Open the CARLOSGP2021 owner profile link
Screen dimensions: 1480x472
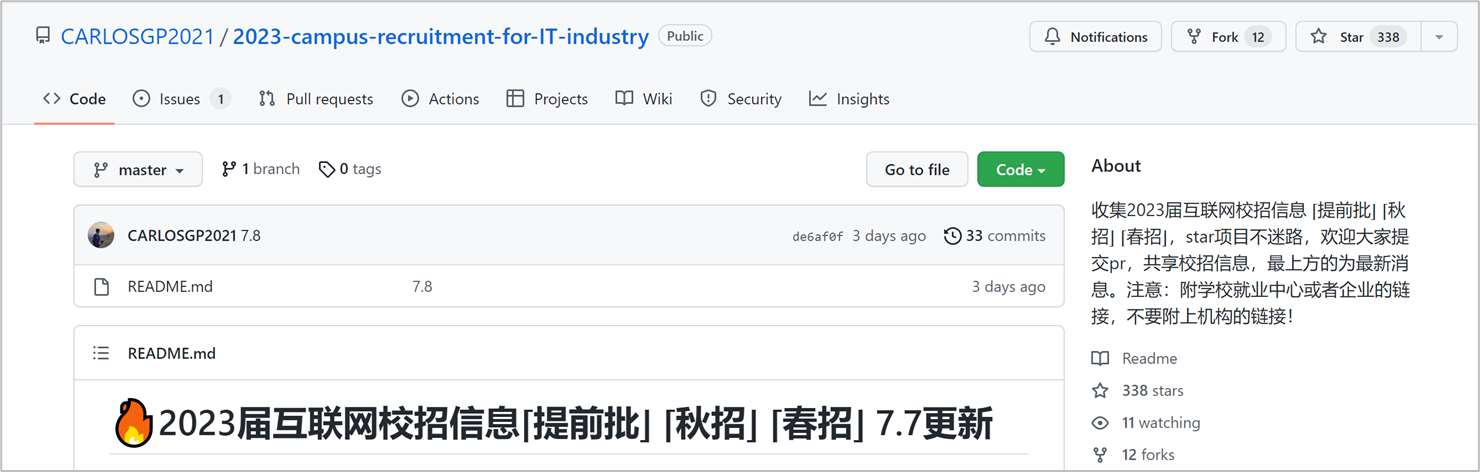click(x=138, y=36)
